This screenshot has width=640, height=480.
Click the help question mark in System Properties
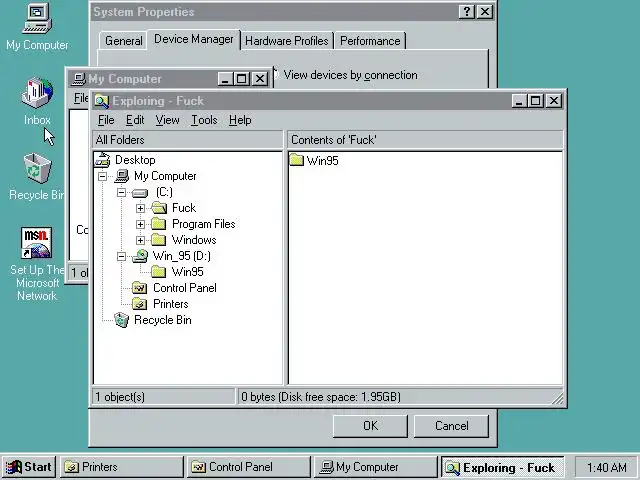467,12
